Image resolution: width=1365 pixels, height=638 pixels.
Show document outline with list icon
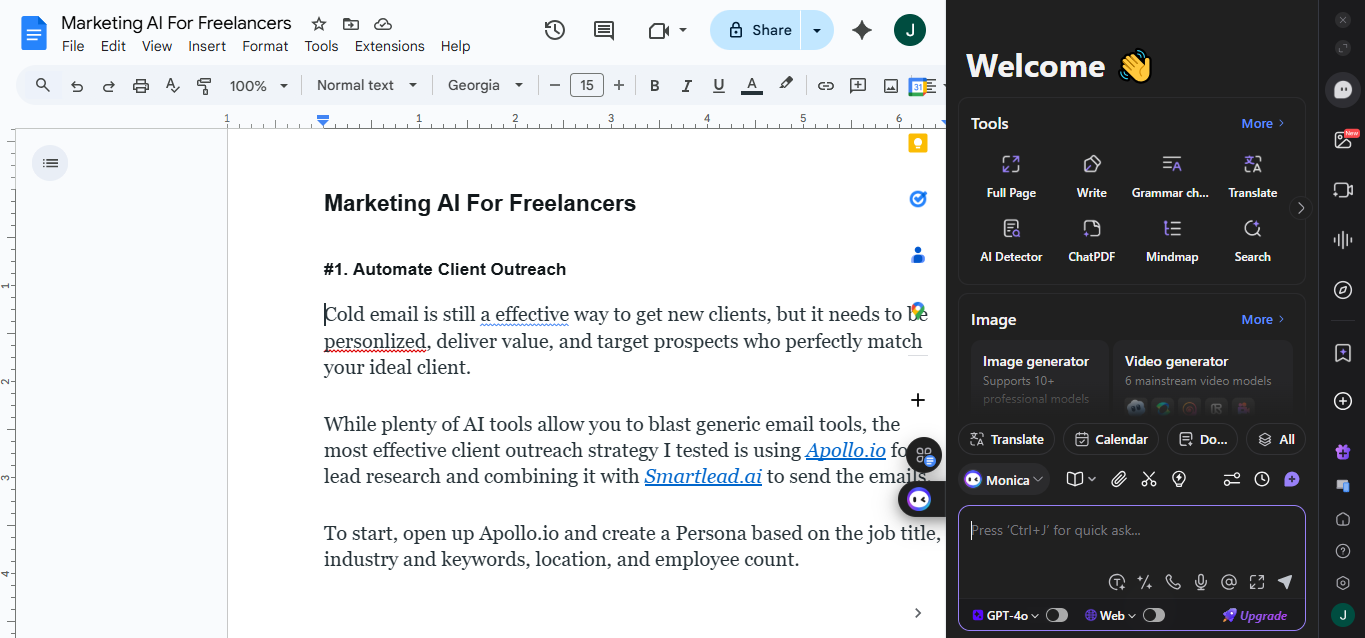pos(50,163)
